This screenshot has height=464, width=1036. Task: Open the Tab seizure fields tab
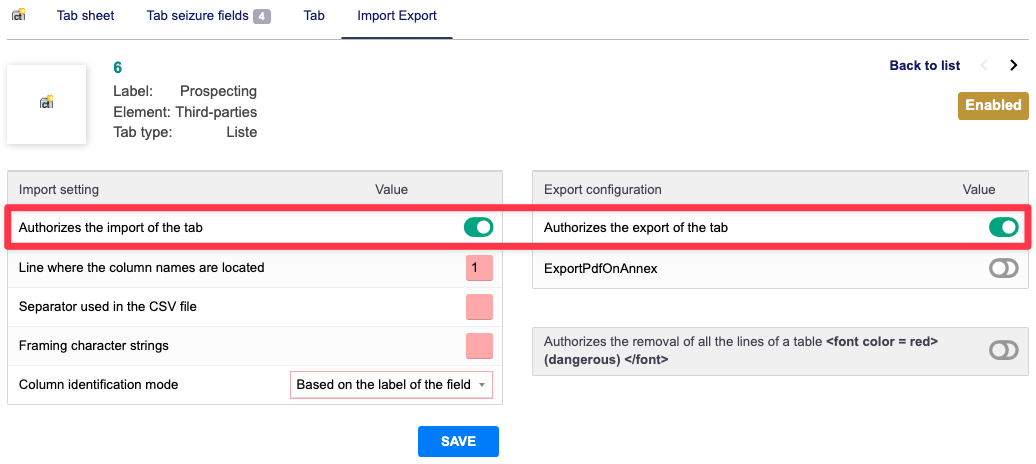(197, 16)
